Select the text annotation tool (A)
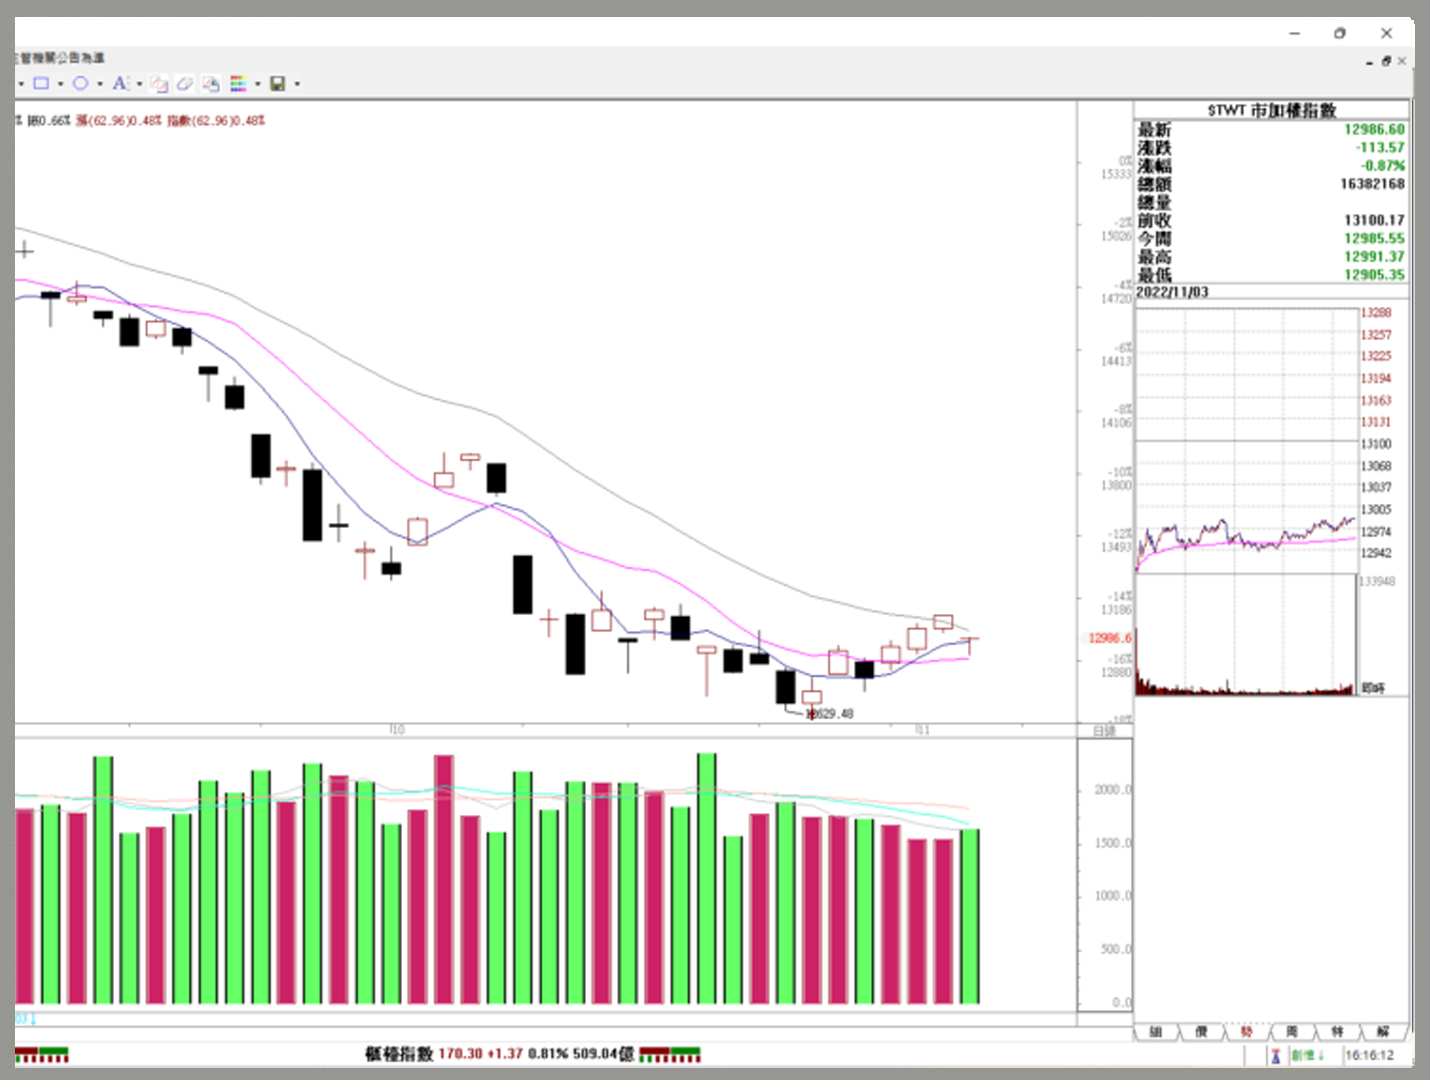 pos(120,84)
